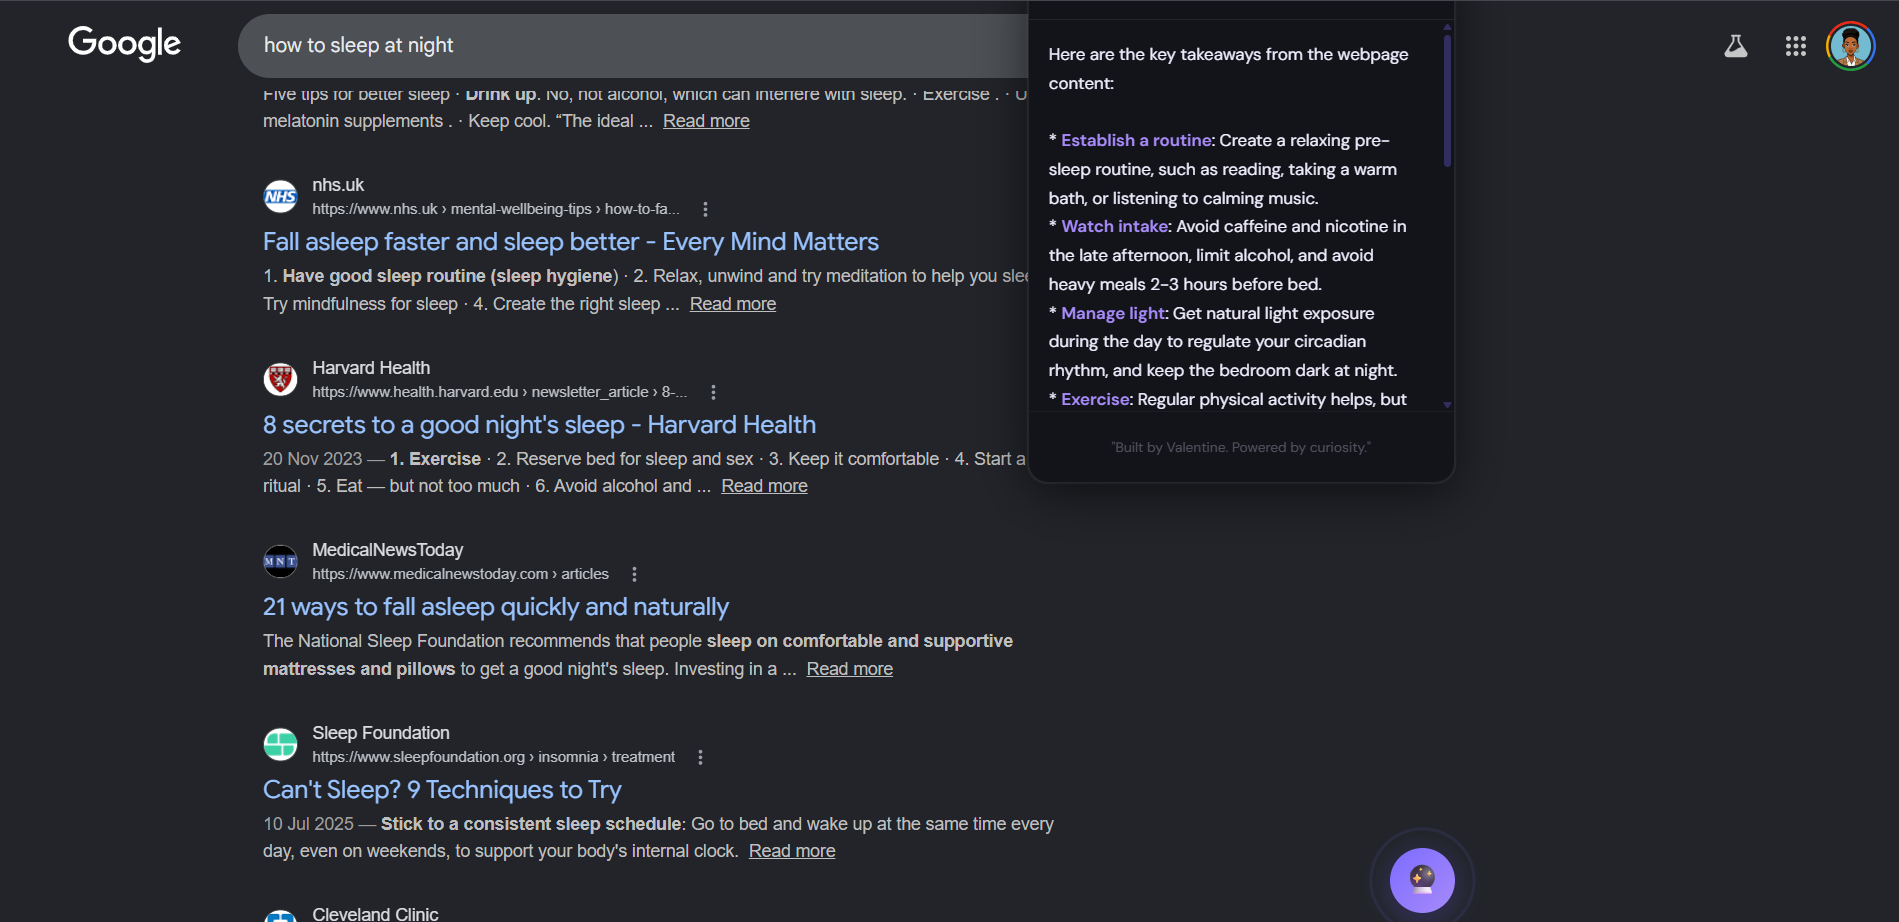The image size is (1899, 922).
Task: Click Read more in the Harvard Health snippet
Action: coord(764,486)
